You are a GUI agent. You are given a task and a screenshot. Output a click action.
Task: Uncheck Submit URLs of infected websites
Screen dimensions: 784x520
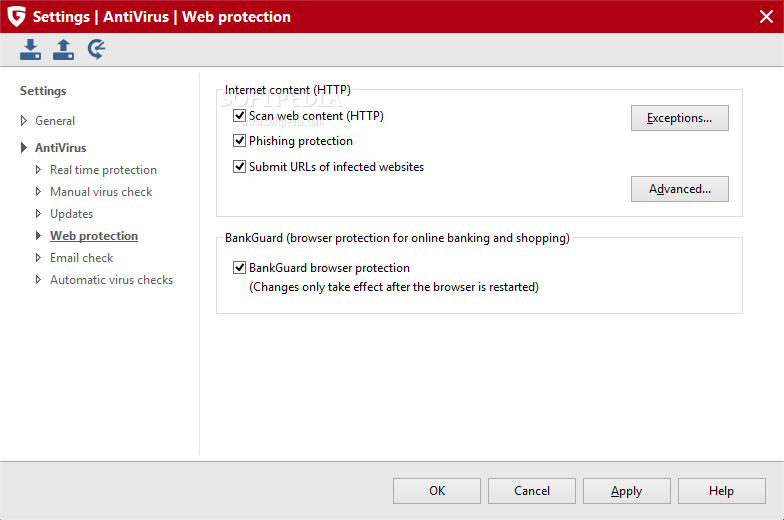[240, 167]
